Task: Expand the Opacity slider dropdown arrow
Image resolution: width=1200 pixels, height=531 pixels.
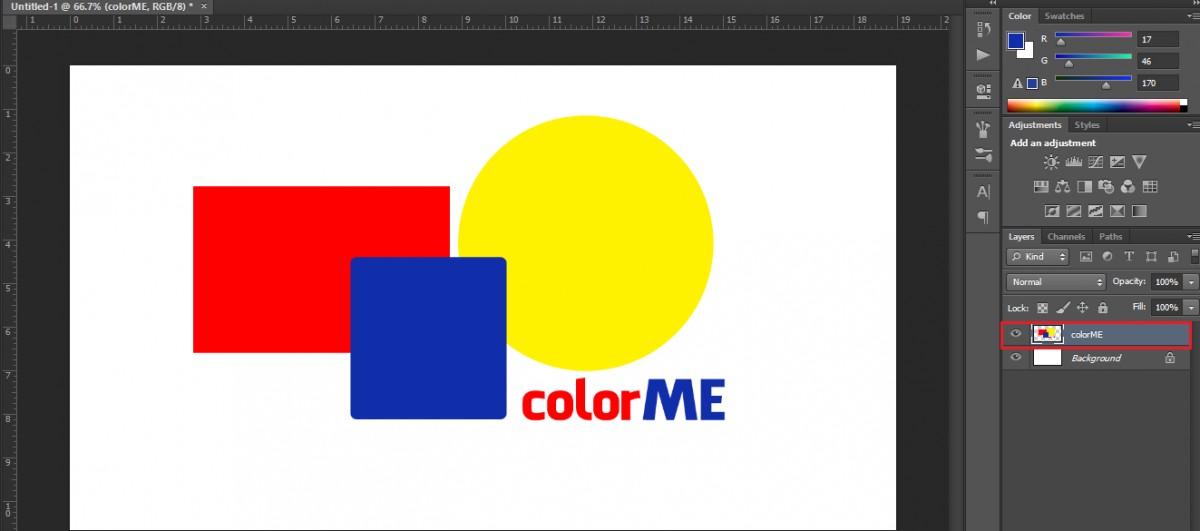Action: [x=1191, y=282]
